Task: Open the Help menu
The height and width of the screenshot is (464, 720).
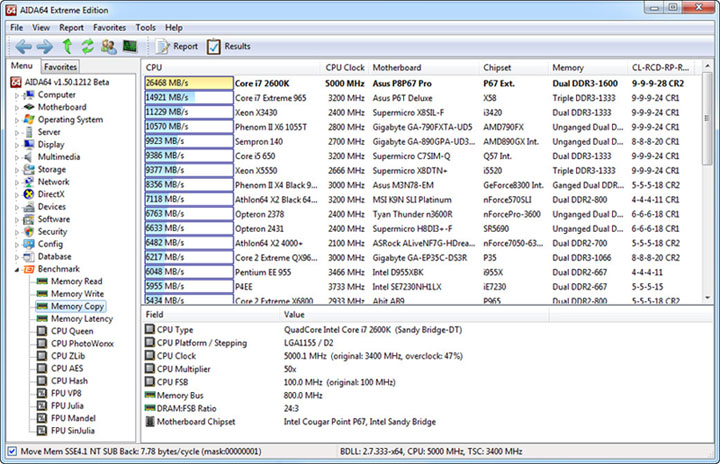Action: tap(174, 28)
